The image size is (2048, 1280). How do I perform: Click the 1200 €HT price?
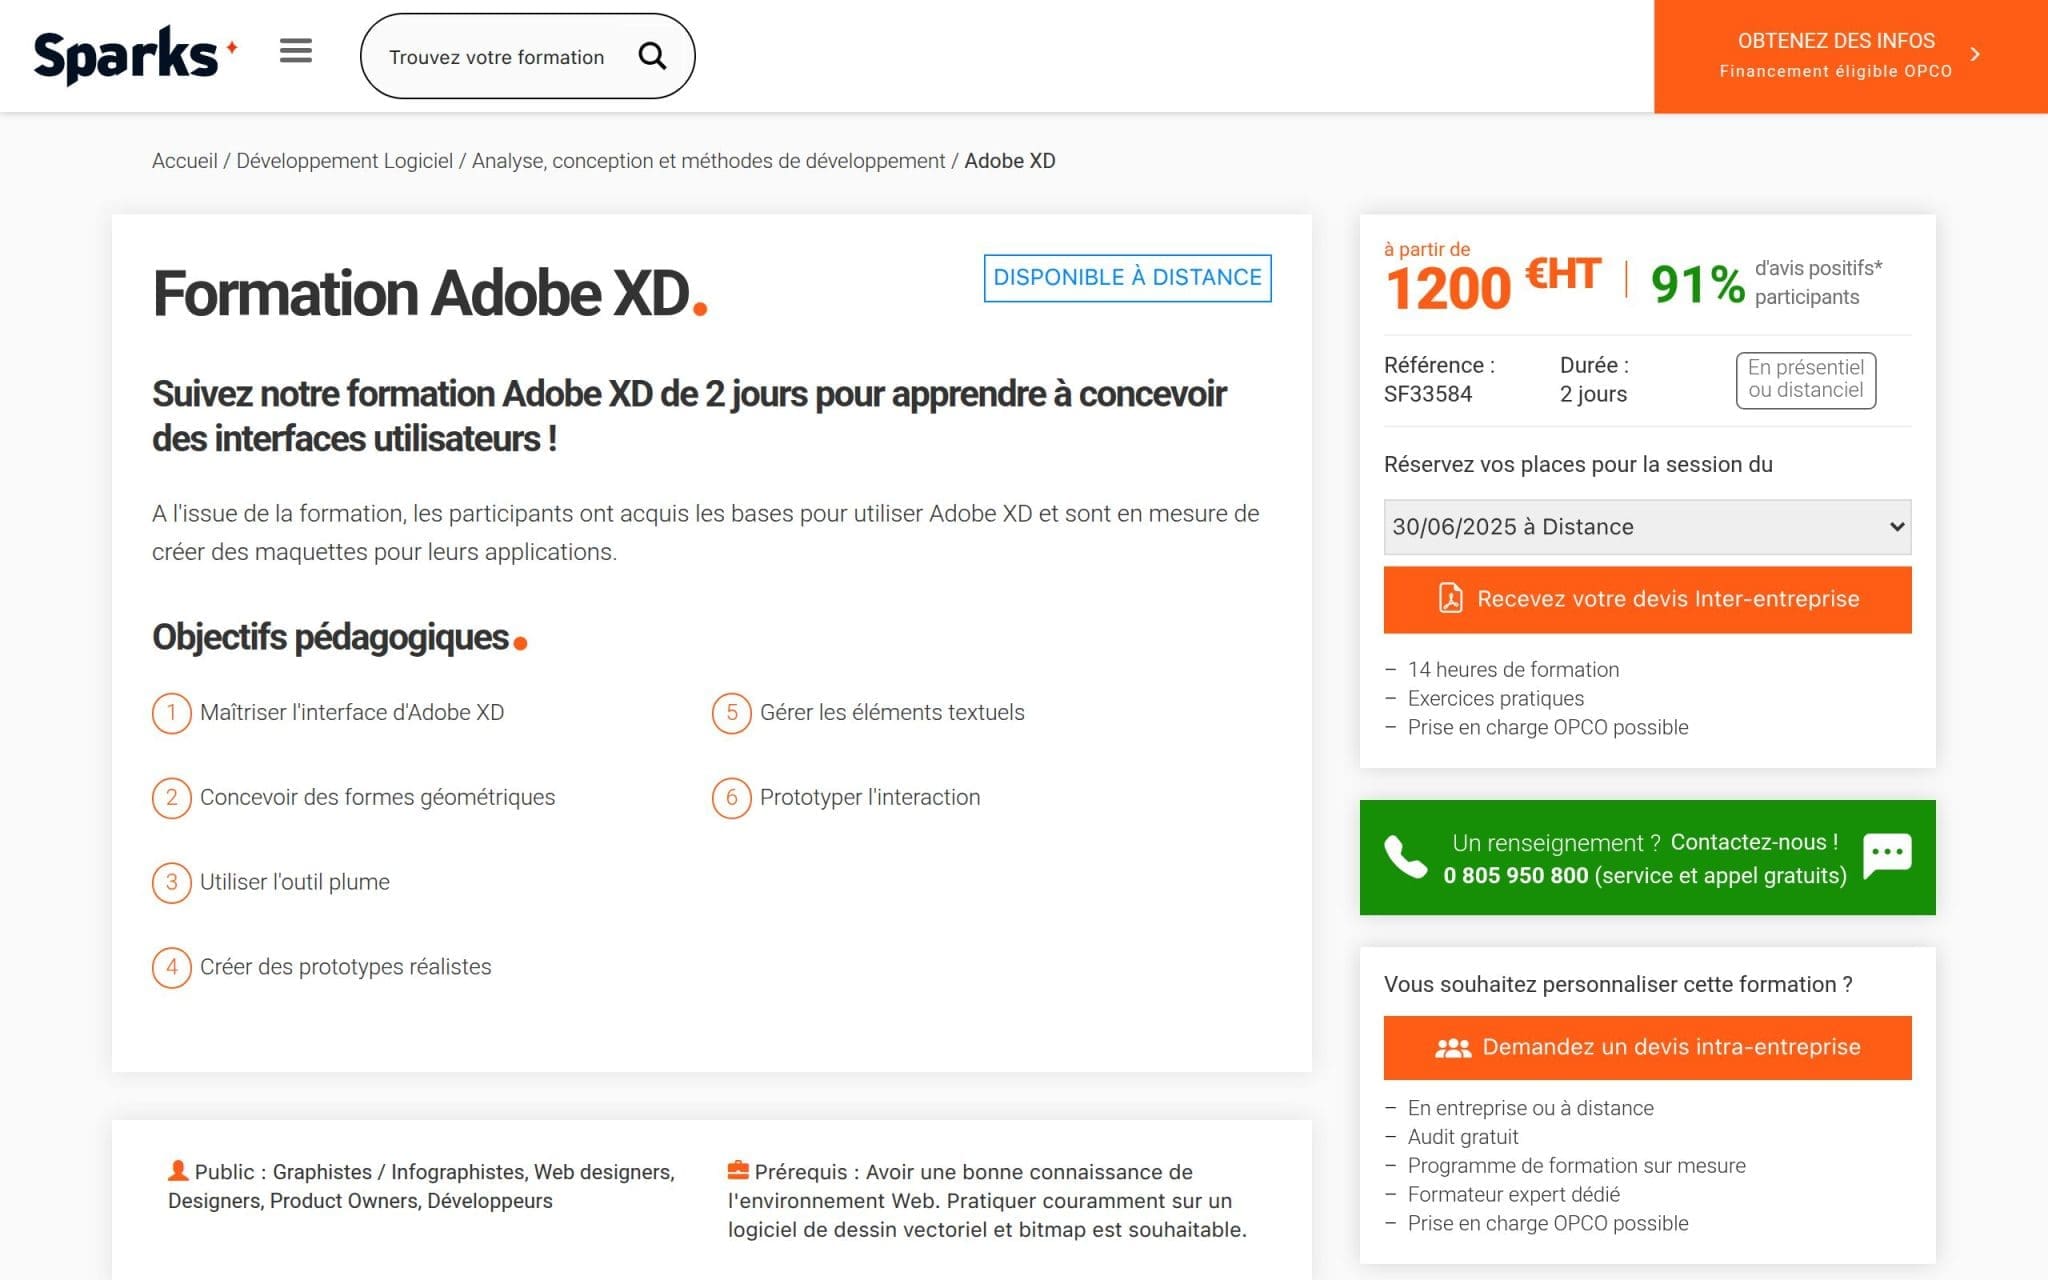(1492, 285)
